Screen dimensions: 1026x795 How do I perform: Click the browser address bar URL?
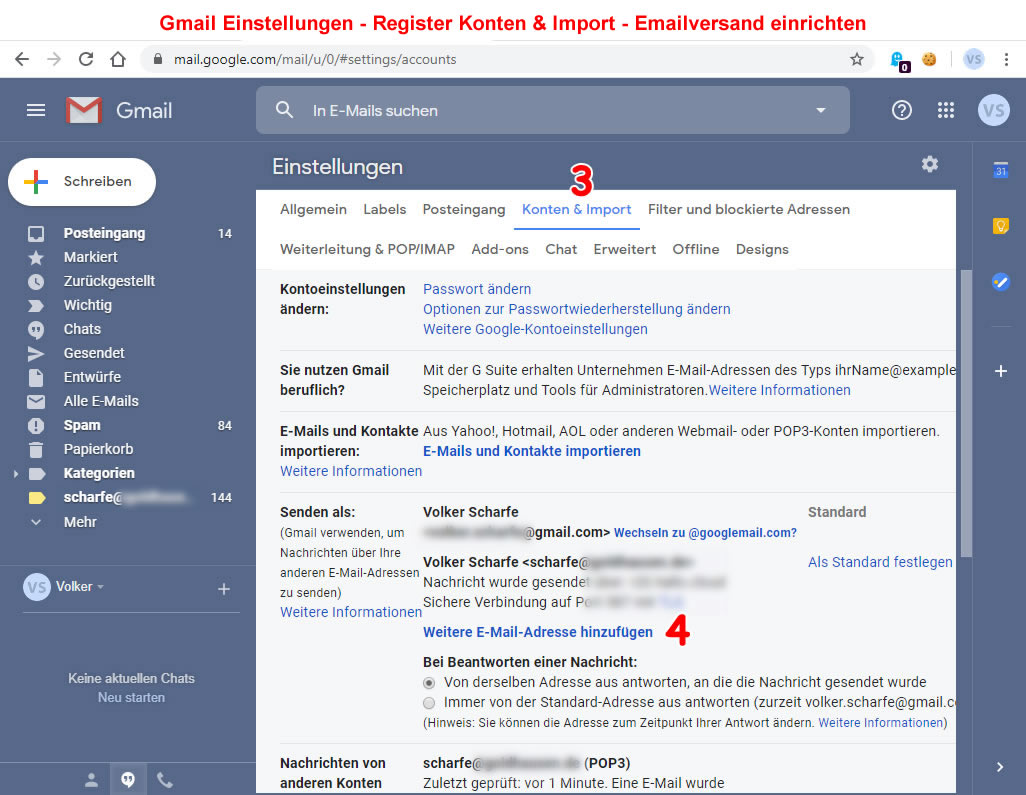tap(315, 60)
